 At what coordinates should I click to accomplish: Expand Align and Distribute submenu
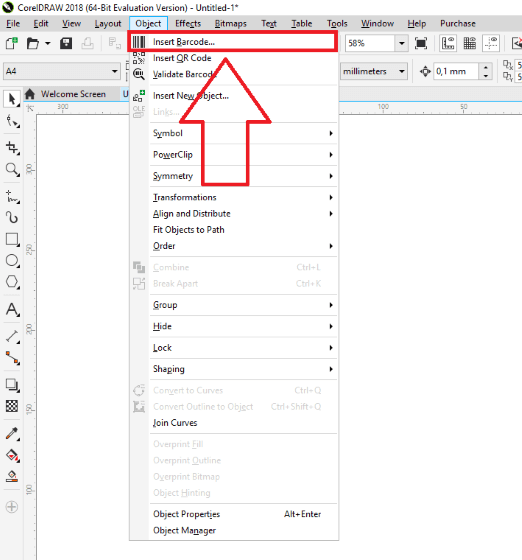(x=244, y=214)
